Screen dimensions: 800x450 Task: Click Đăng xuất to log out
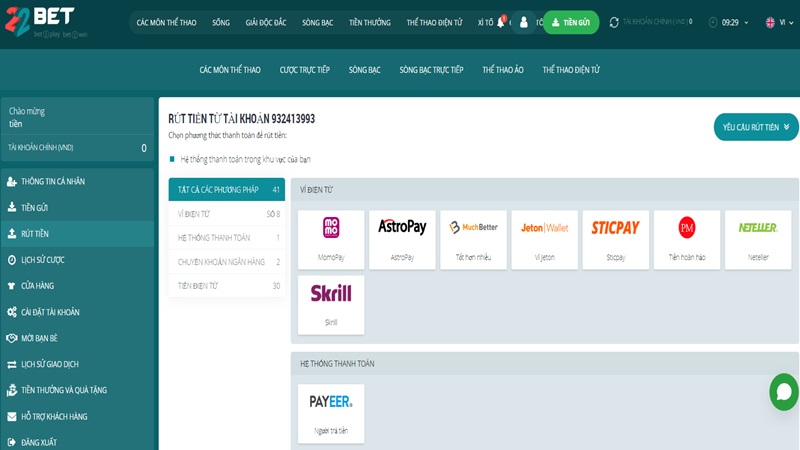(x=77, y=442)
